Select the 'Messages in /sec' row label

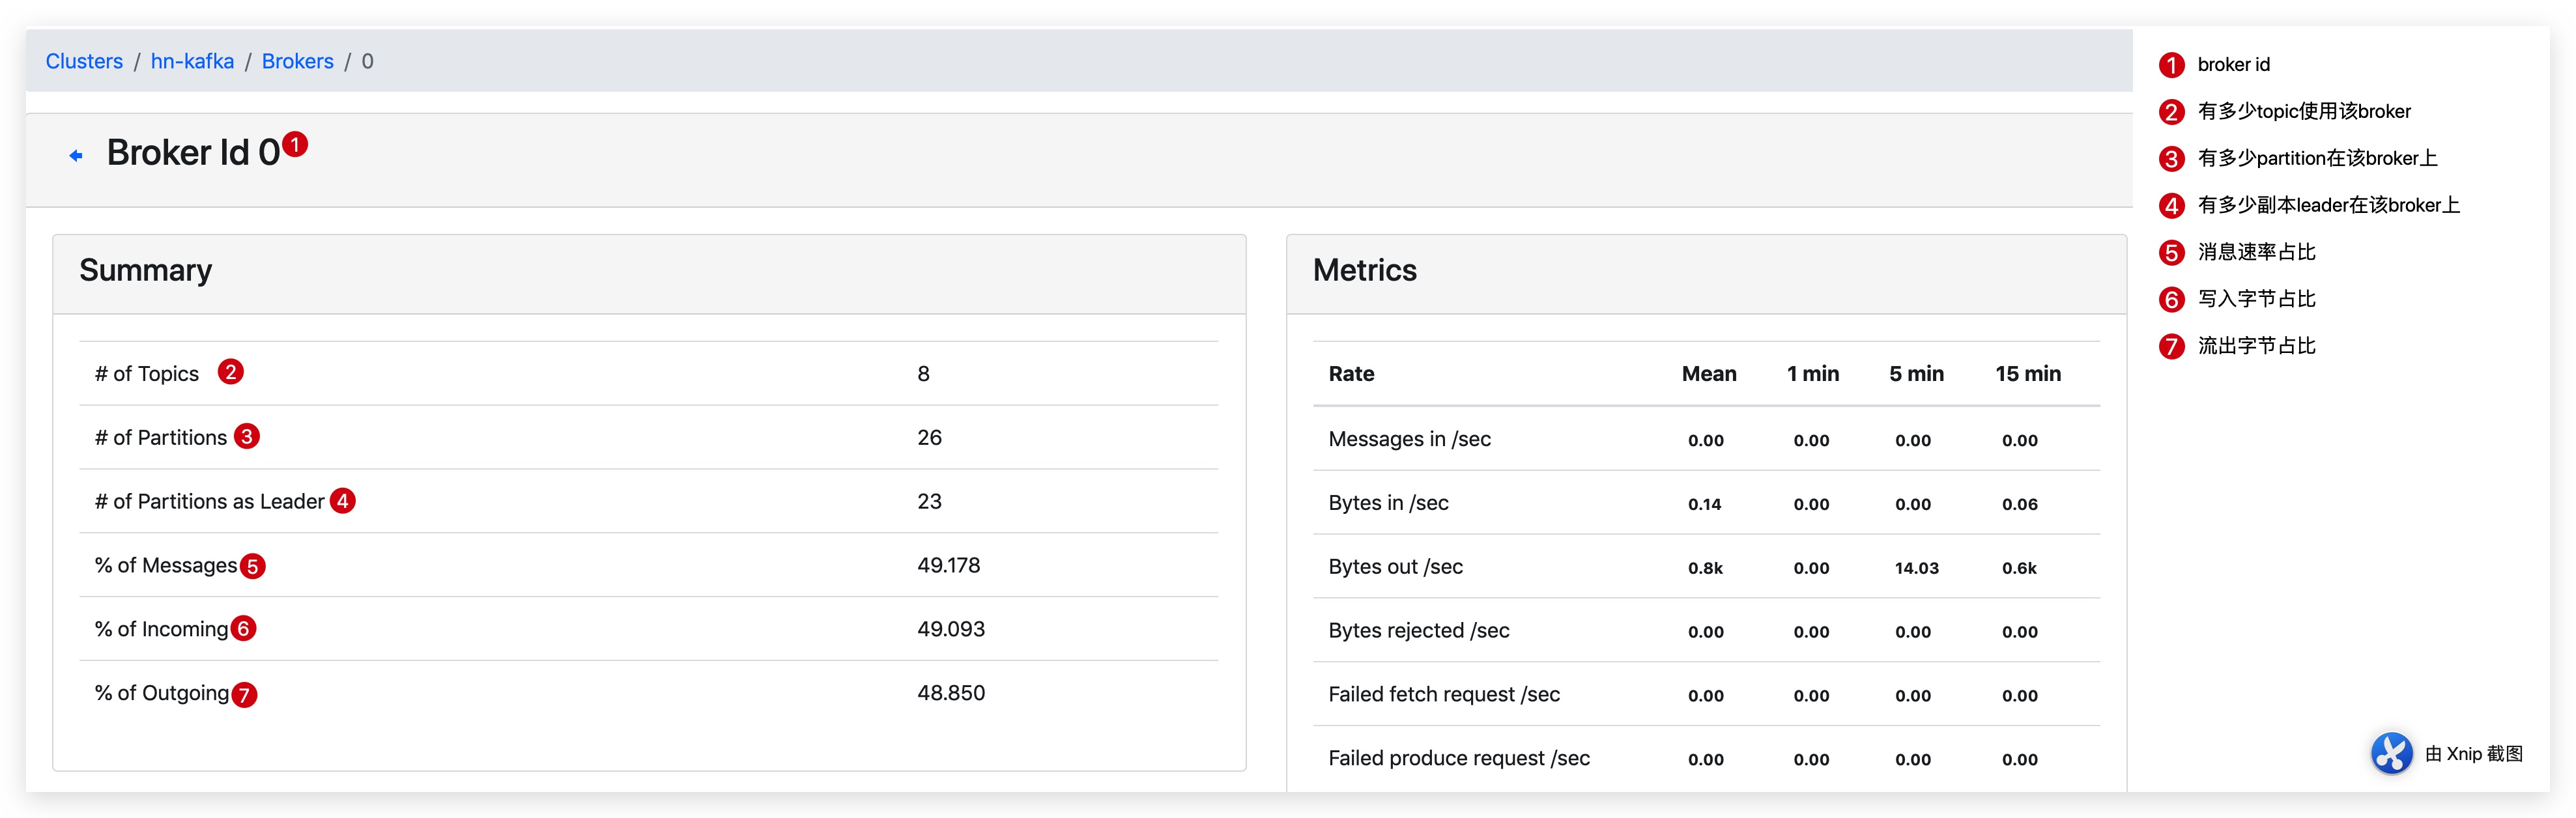click(x=1409, y=439)
